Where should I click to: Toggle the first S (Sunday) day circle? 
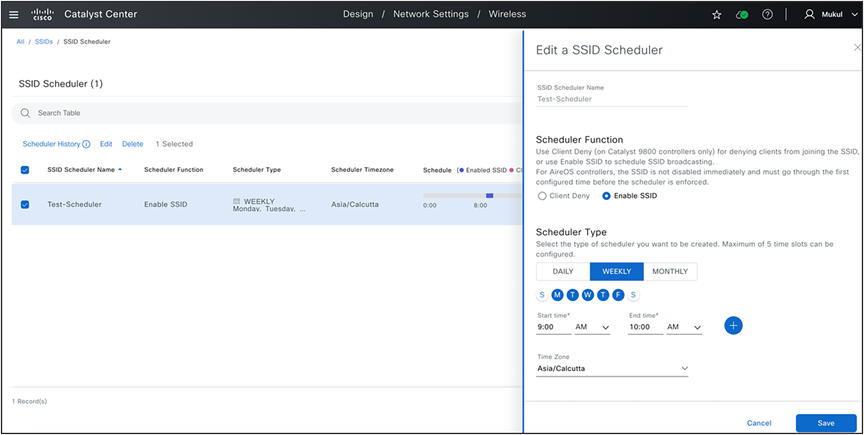[x=542, y=295]
